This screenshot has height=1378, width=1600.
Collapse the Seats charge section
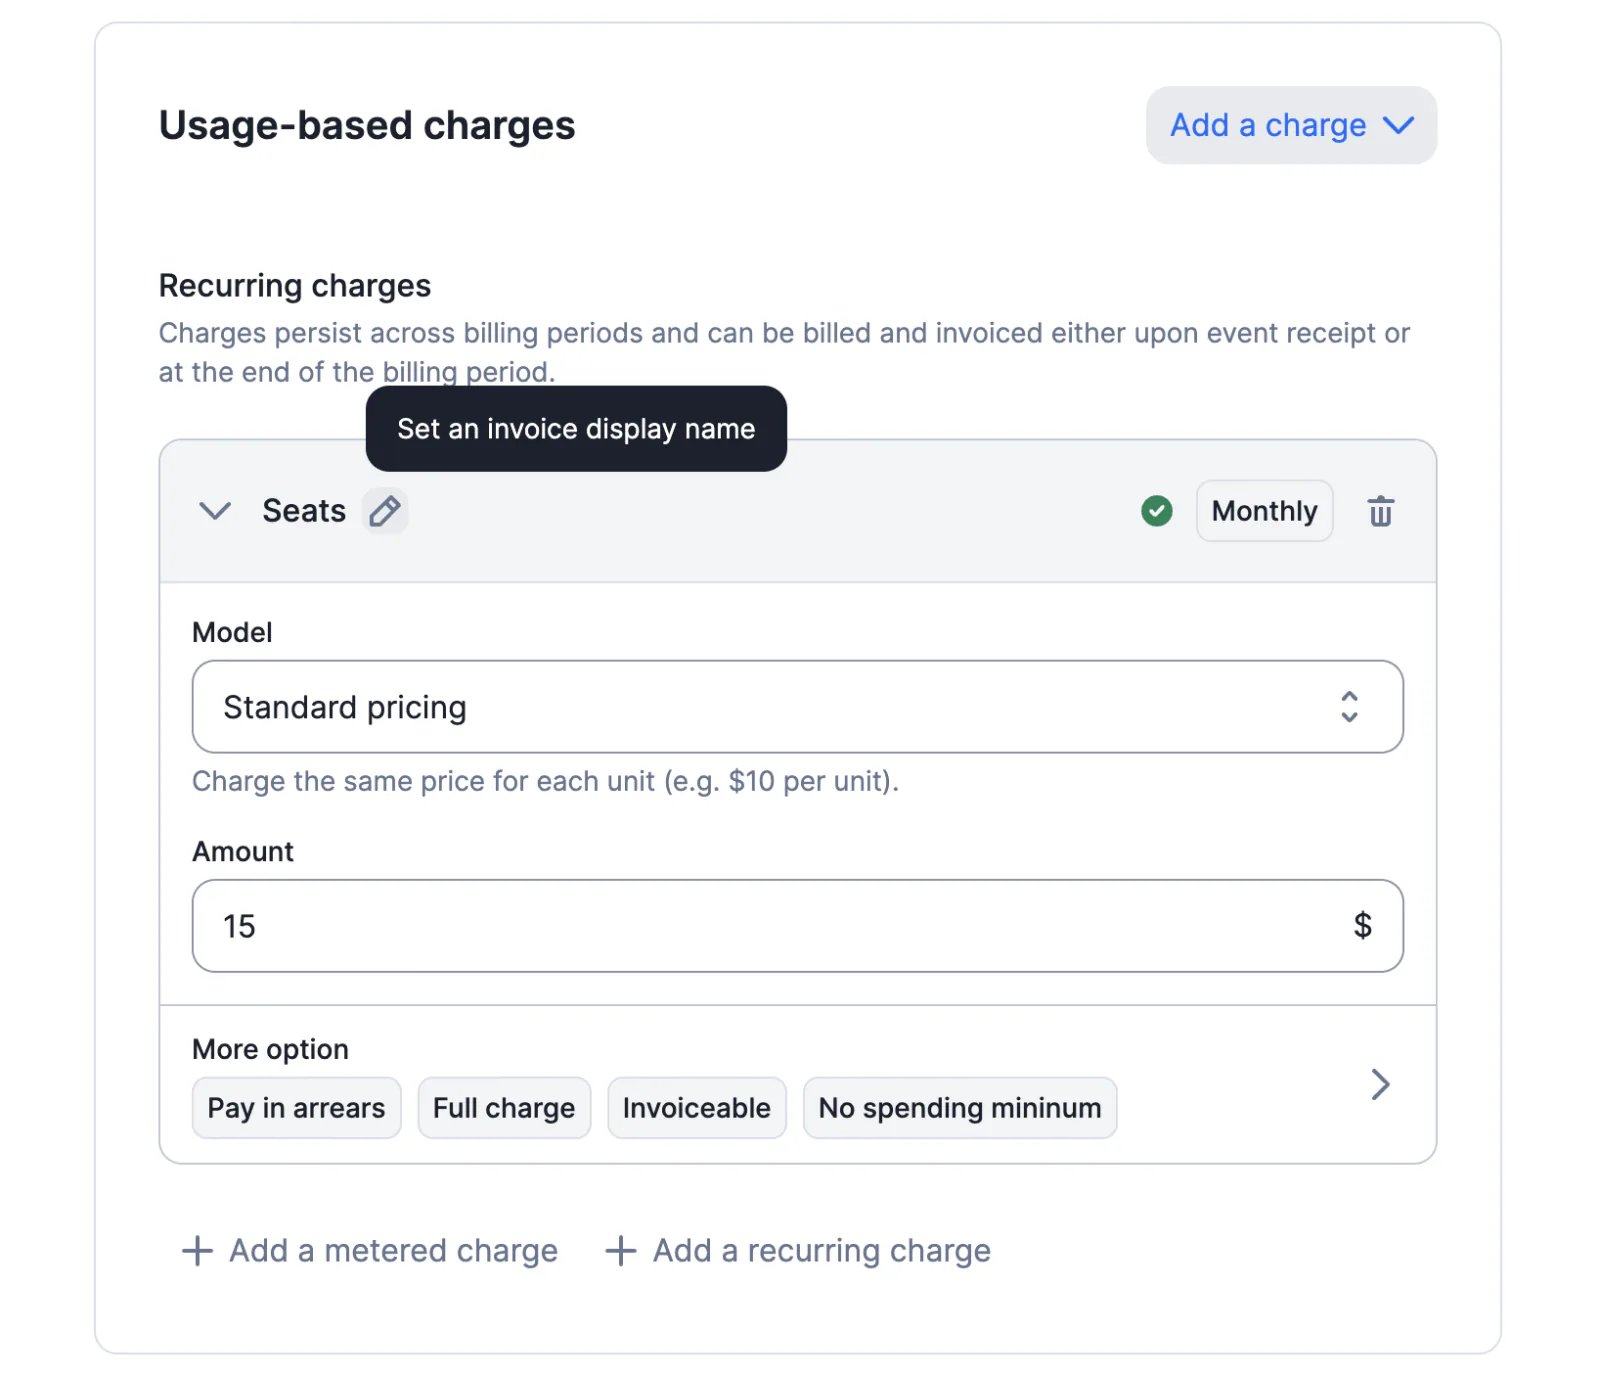coord(215,511)
